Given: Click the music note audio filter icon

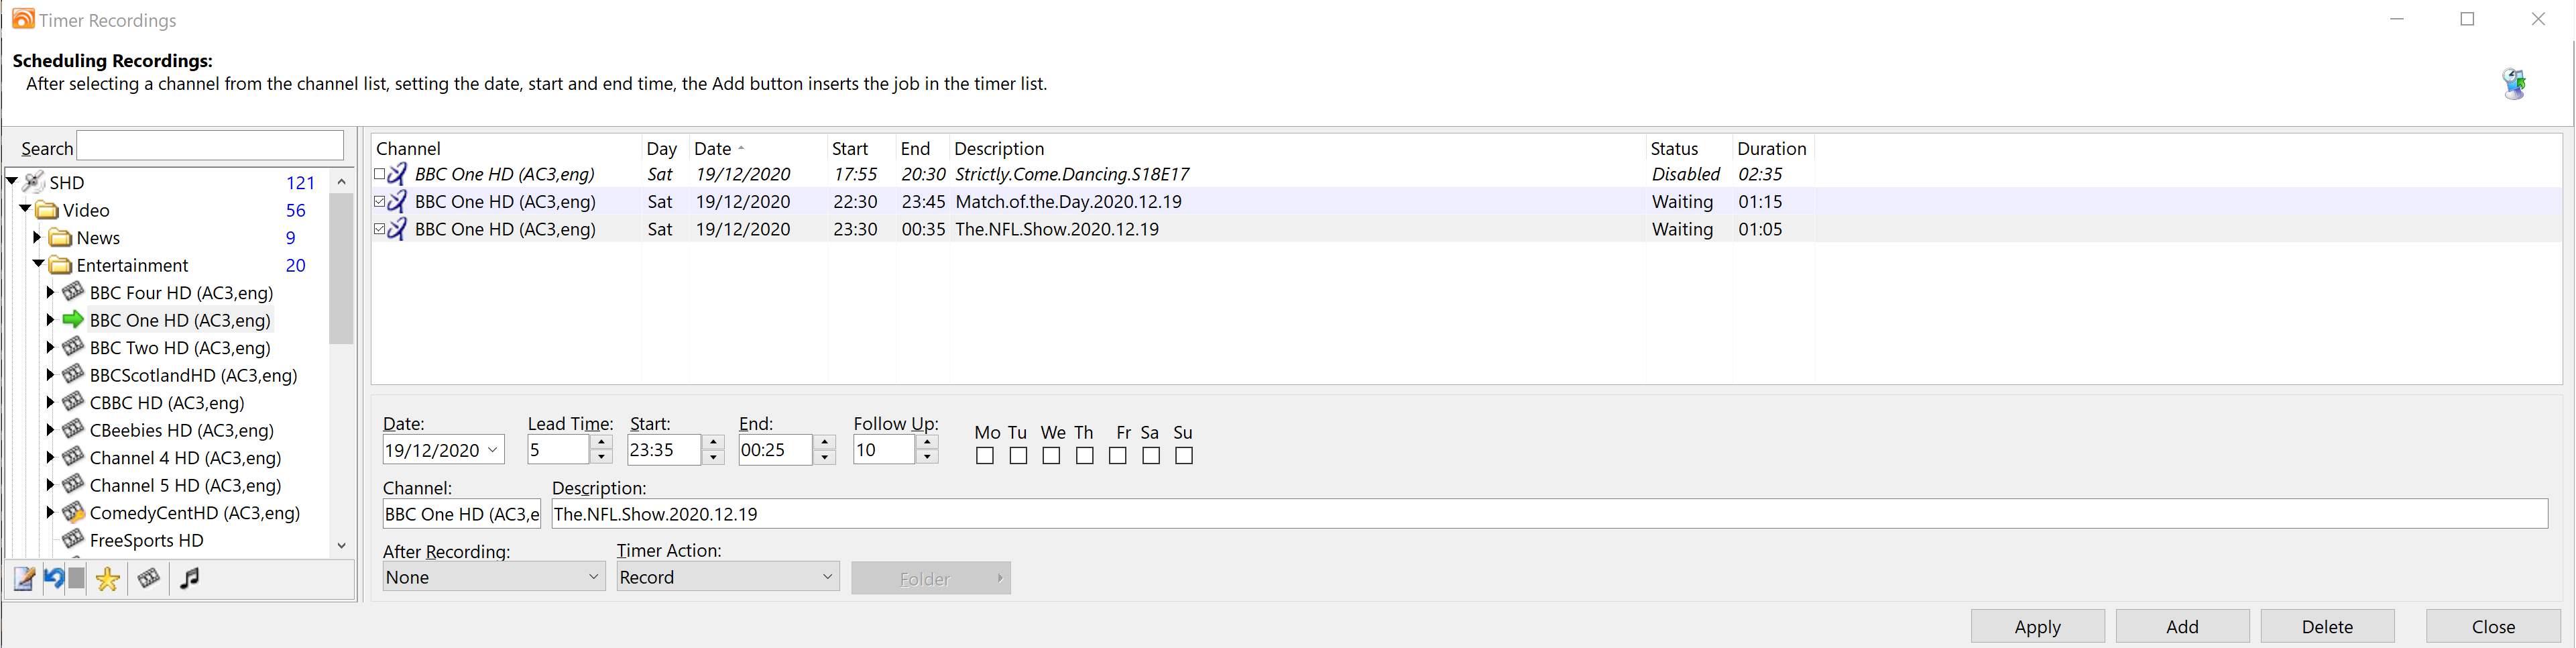Looking at the screenshot, I should [190, 578].
